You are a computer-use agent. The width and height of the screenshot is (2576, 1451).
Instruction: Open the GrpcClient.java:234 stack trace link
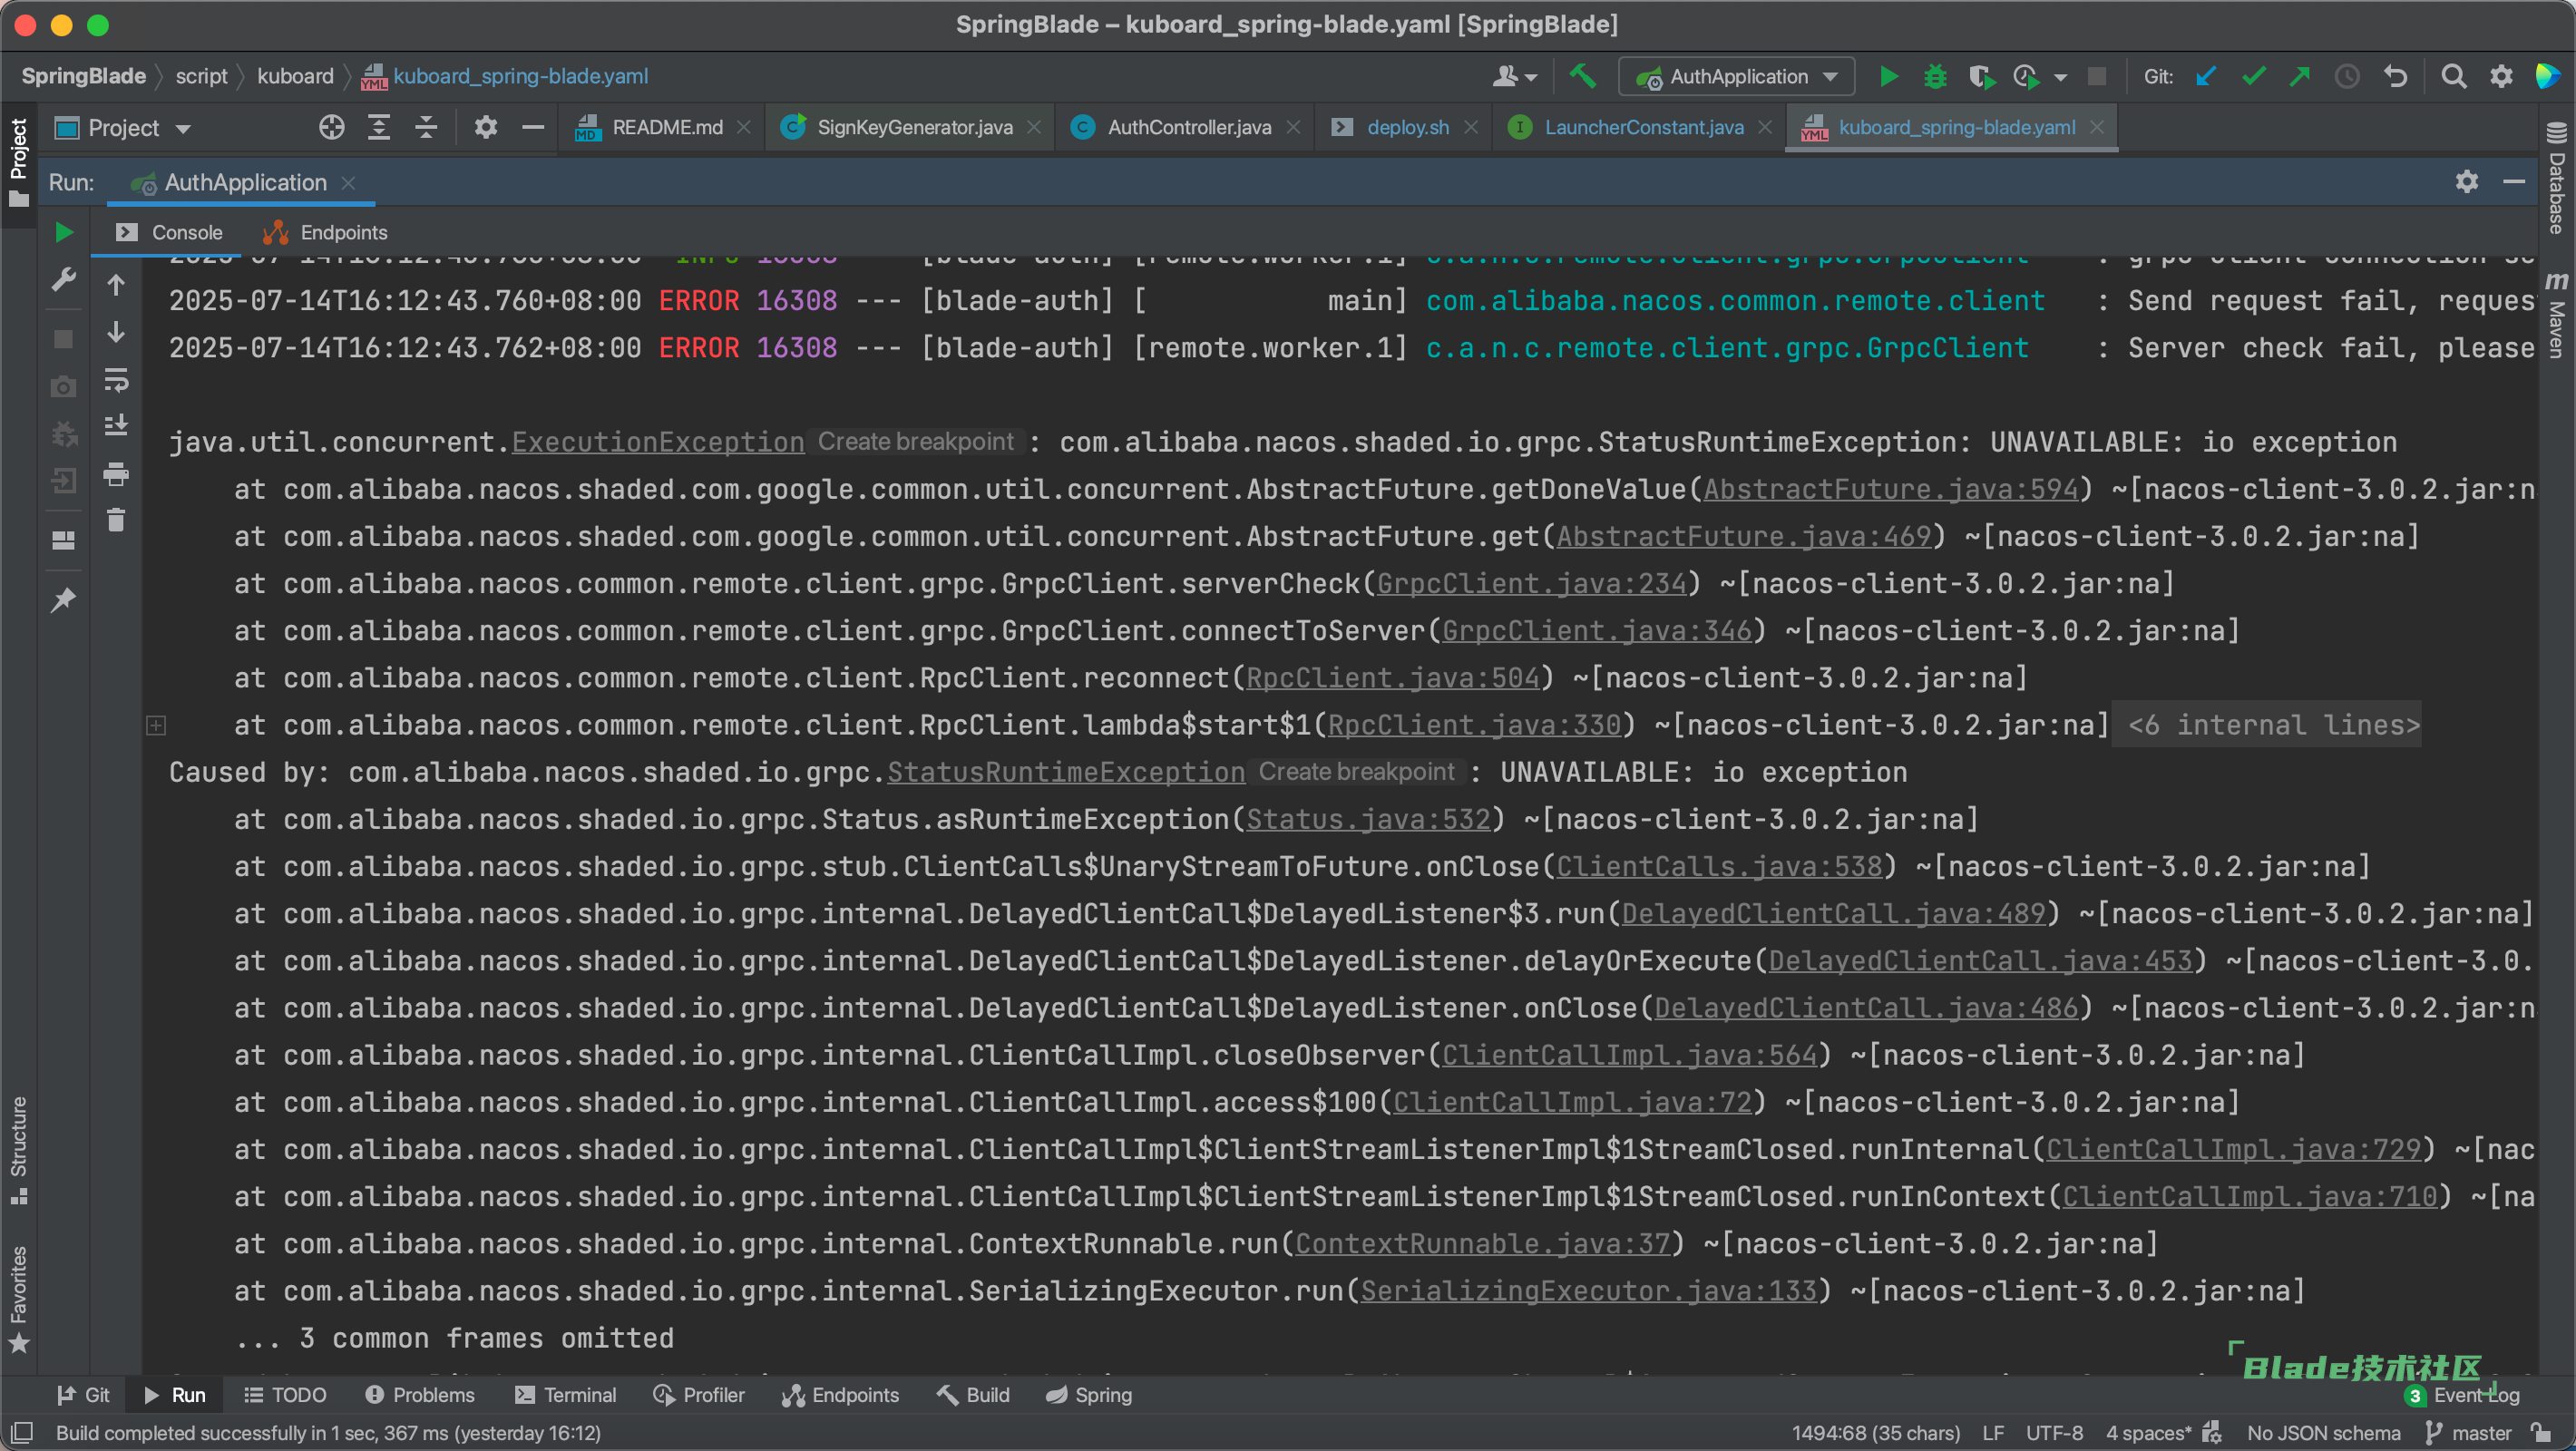click(x=1530, y=584)
